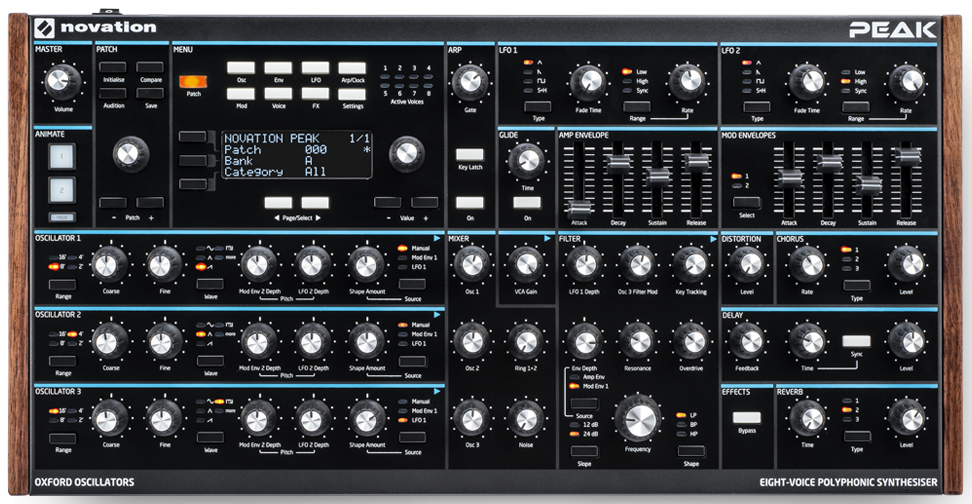Click the Arp Gate knob

[470, 82]
